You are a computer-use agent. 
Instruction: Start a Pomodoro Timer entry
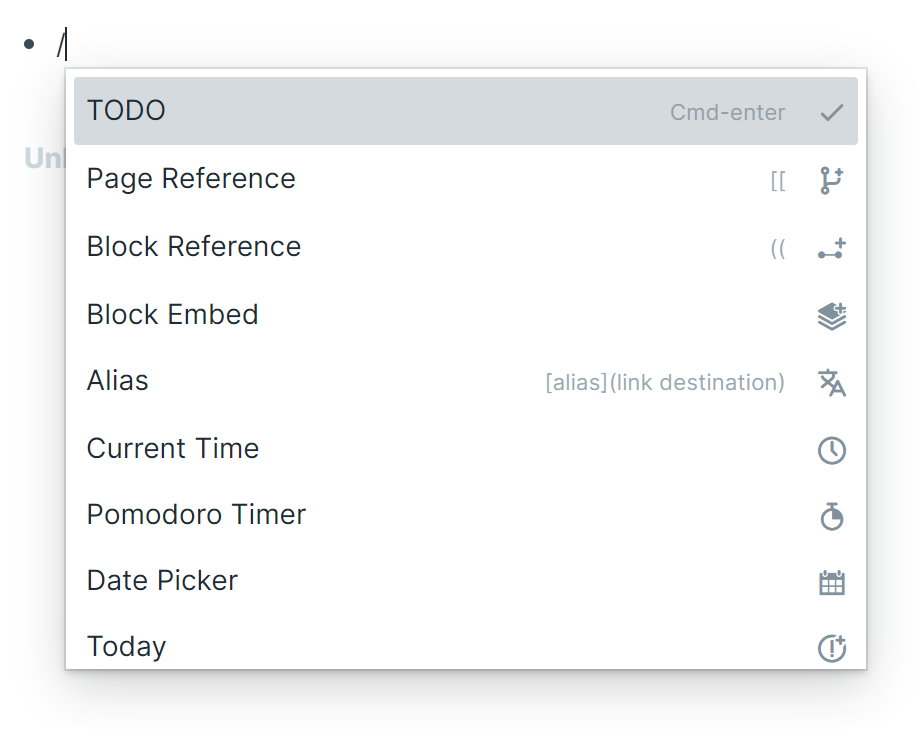(x=196, y=515)
